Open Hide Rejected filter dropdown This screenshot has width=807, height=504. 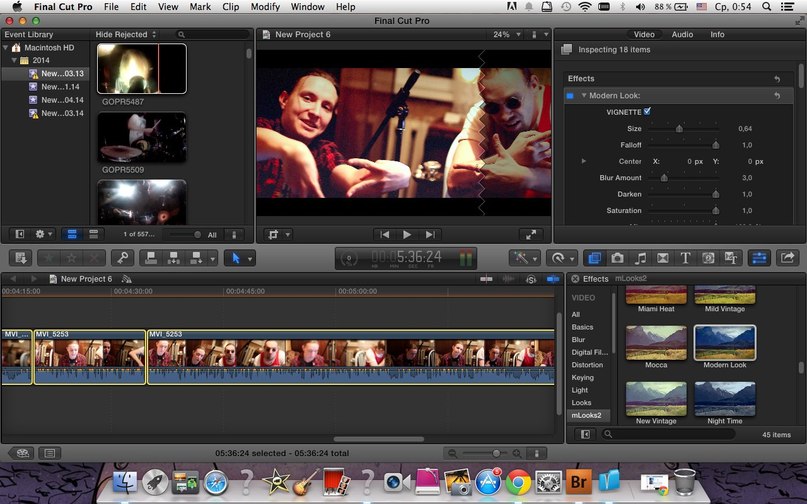click(x=126, y=34)
